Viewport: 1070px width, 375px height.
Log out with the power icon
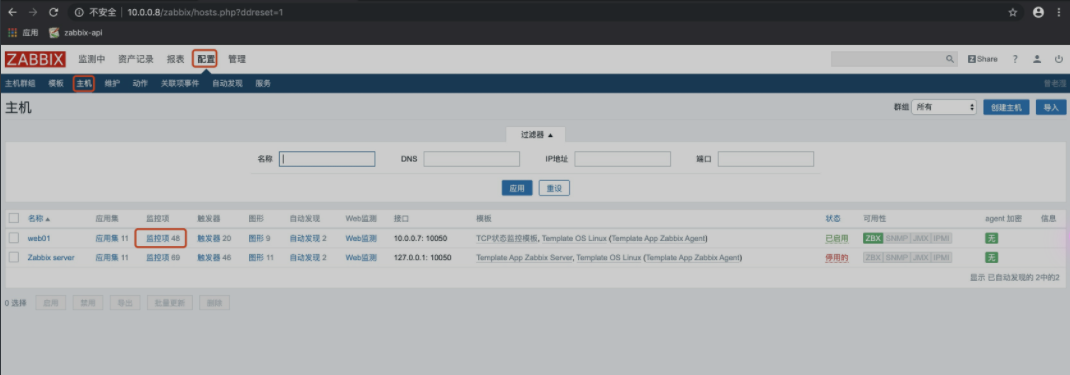coord(1058,59)
